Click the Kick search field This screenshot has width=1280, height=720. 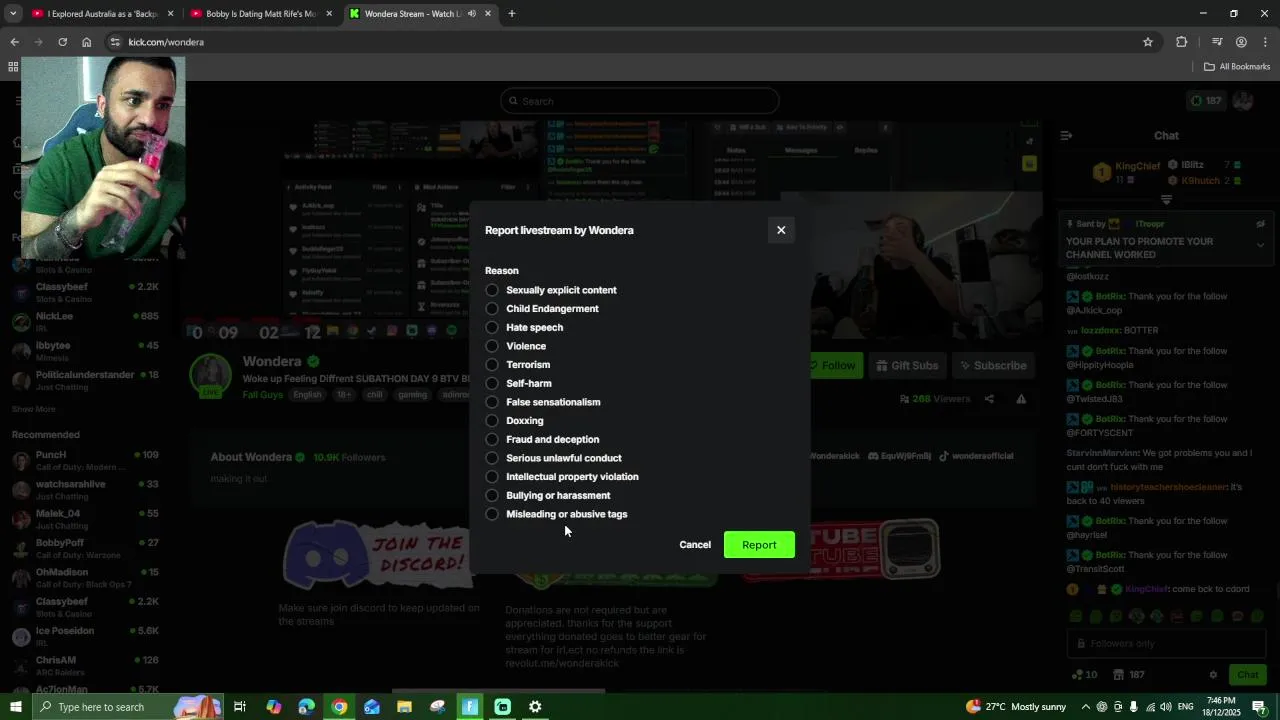point(640,101)
